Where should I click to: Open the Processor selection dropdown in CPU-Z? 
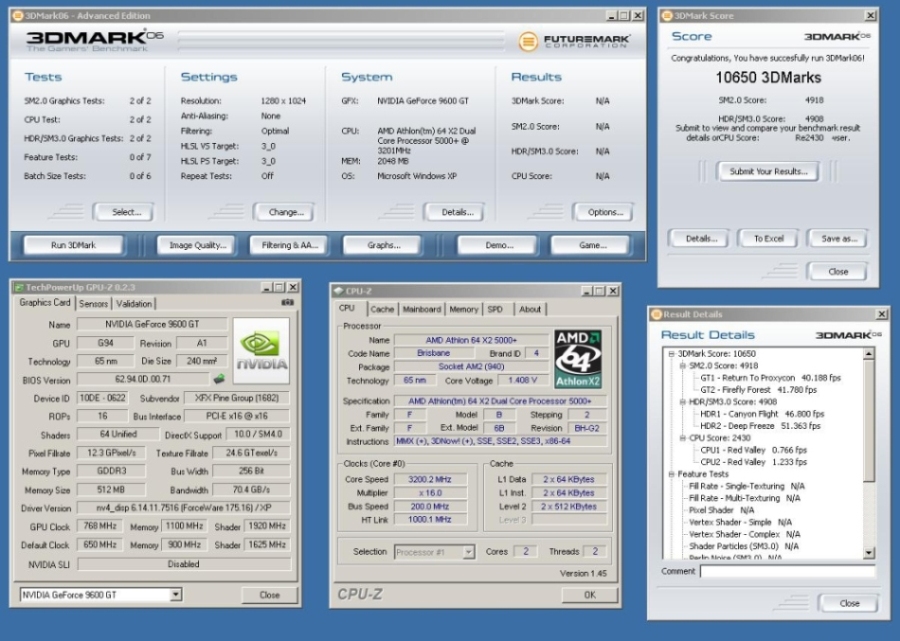468,552
